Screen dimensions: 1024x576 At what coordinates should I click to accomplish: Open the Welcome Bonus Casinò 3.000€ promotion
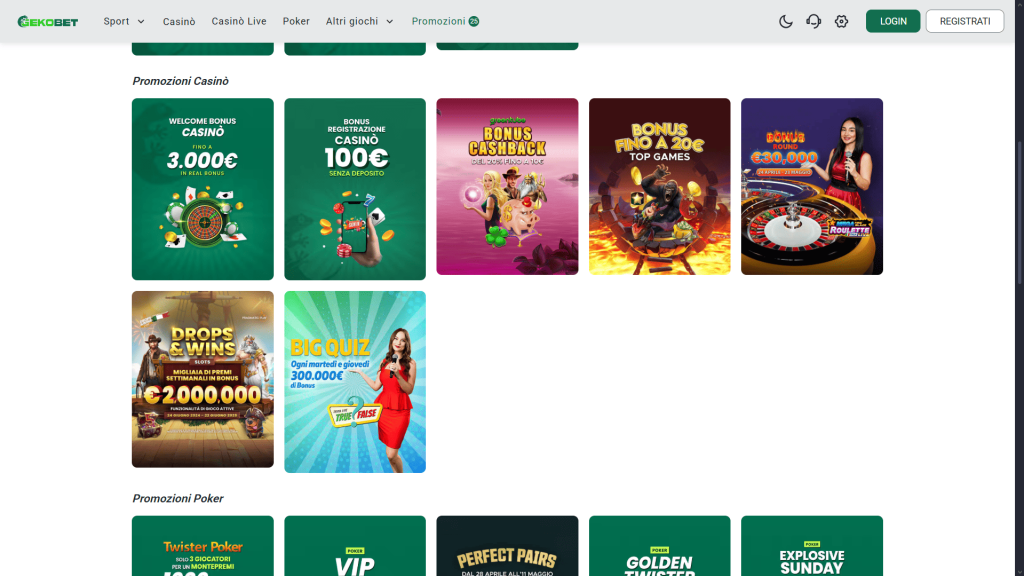202,186
